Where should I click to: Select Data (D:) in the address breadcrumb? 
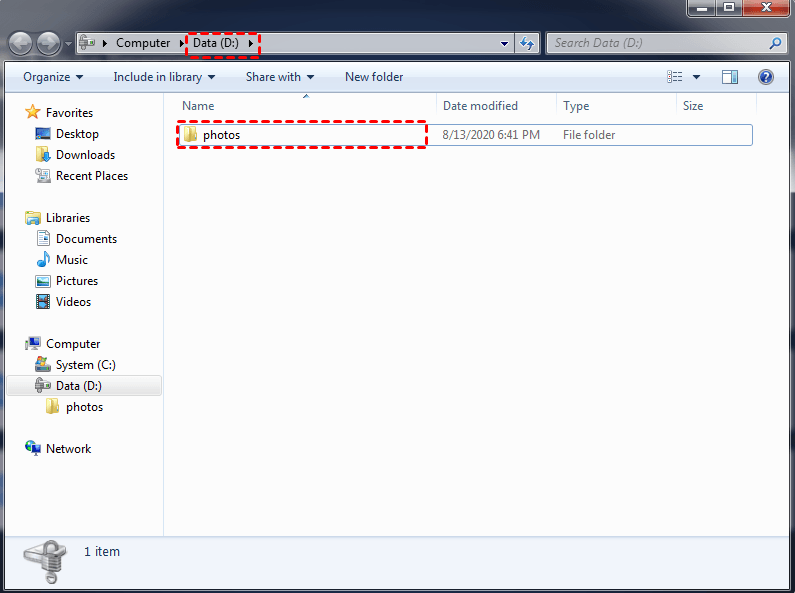[x=215, y=43]
